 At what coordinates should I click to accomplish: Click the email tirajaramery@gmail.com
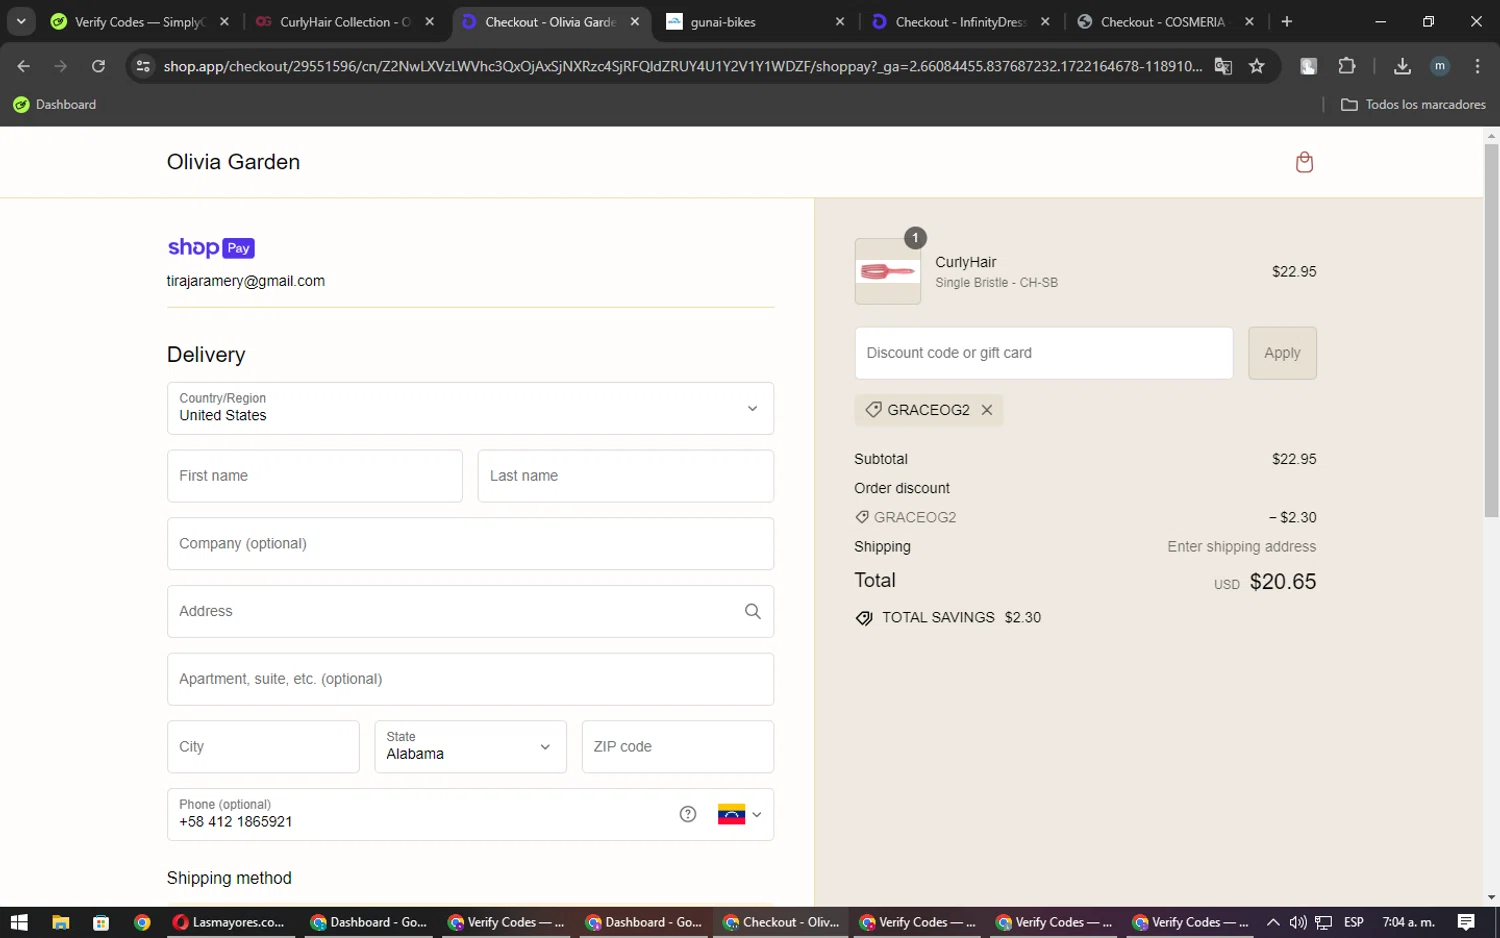coord(246,281)
